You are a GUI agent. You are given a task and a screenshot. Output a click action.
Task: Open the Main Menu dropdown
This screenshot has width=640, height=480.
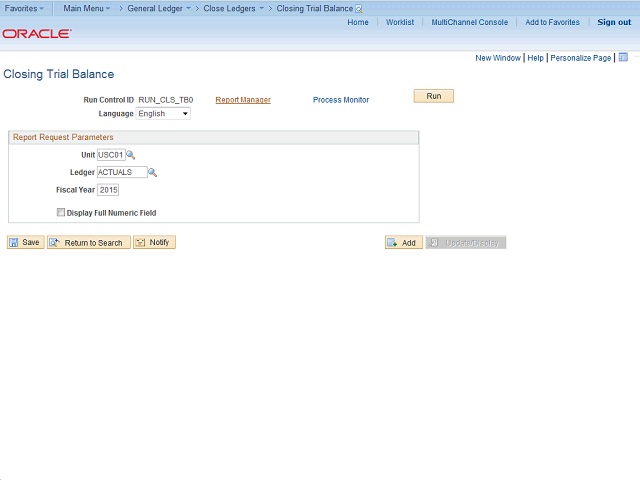(87, 8)
